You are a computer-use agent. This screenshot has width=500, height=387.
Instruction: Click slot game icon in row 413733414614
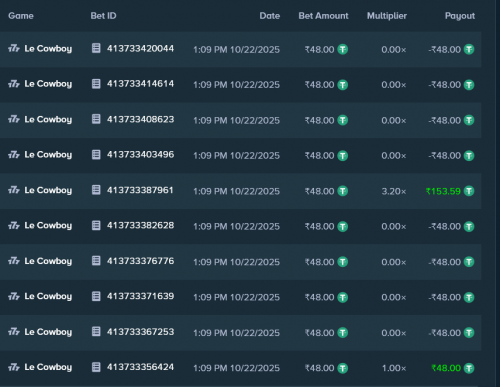[14, 84]
